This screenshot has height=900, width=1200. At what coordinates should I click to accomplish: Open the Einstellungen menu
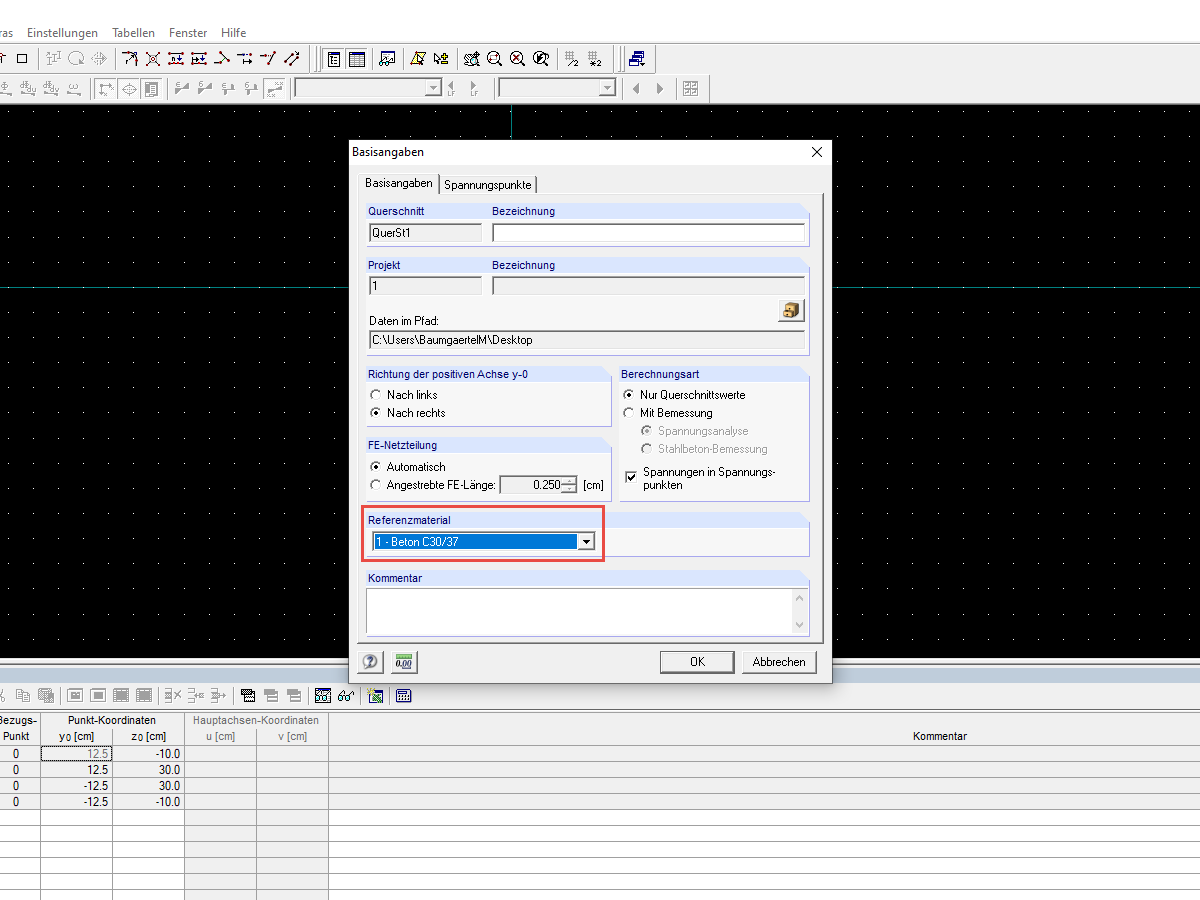coord(63,33)
